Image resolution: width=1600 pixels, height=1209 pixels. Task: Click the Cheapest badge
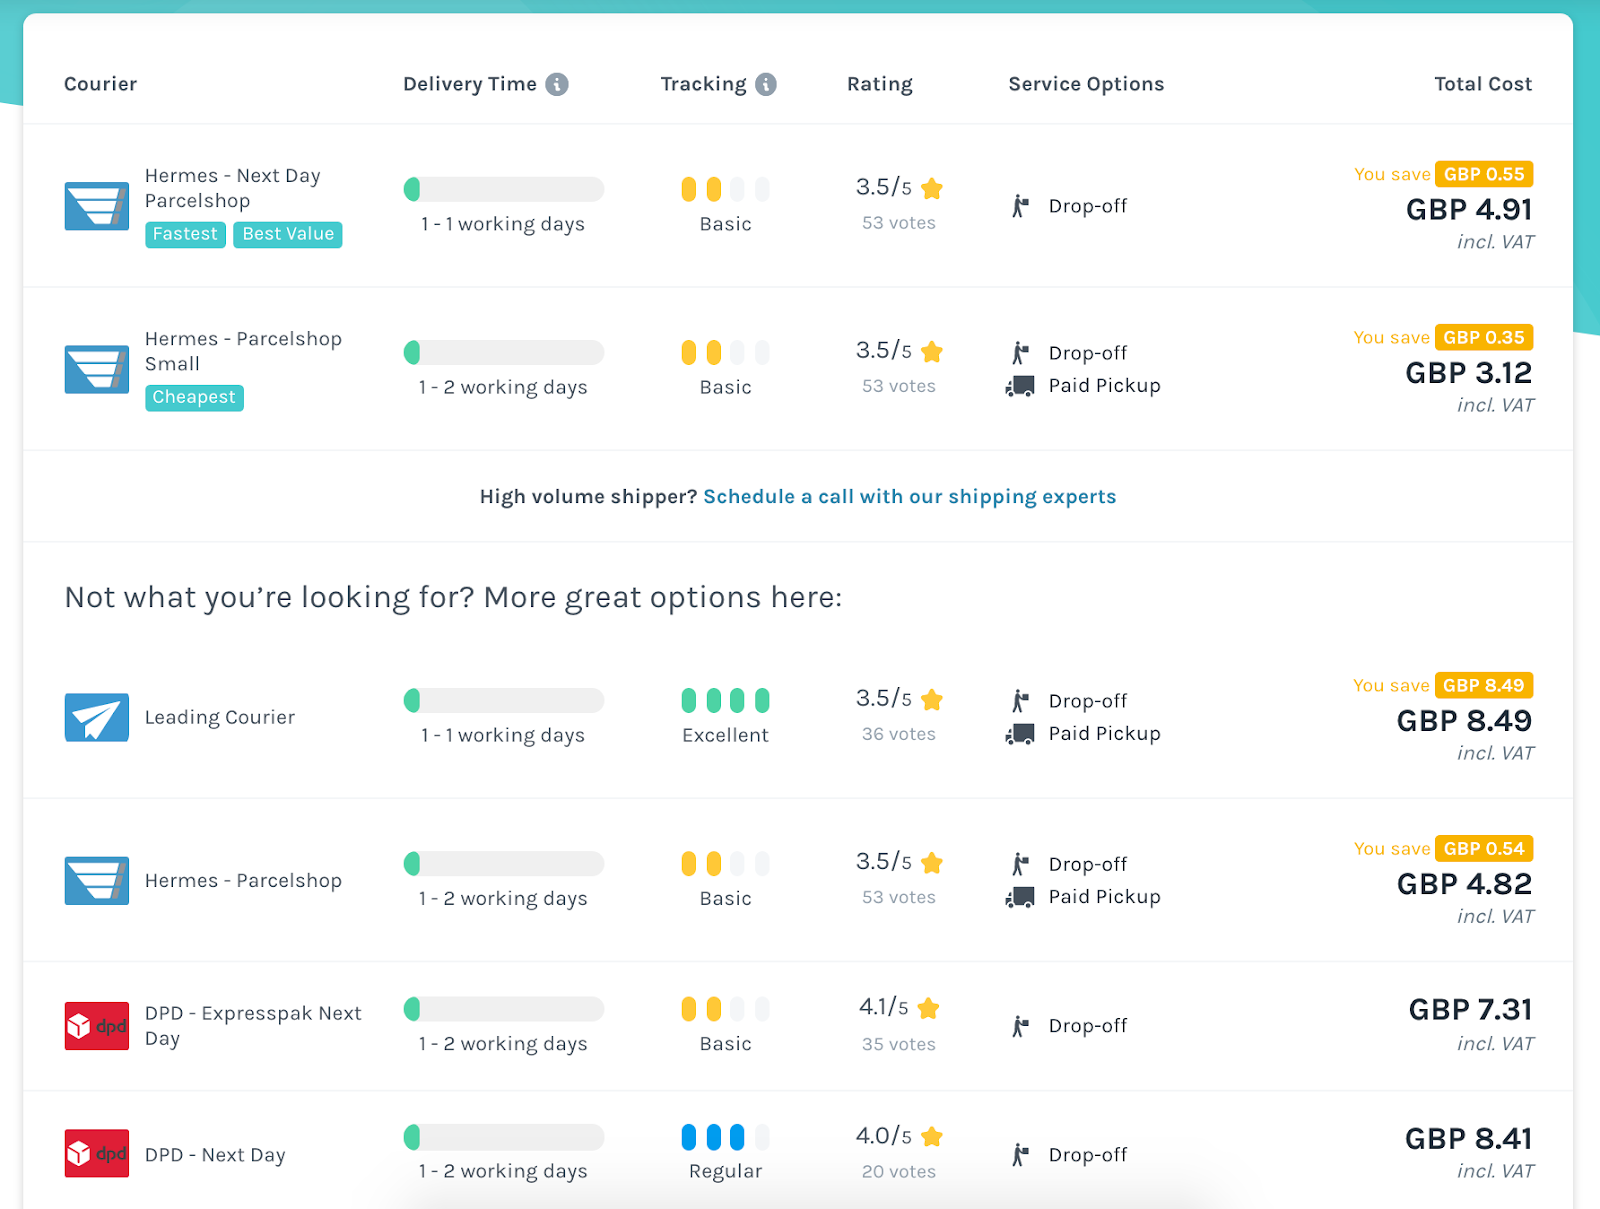click(x=194, y=397)
